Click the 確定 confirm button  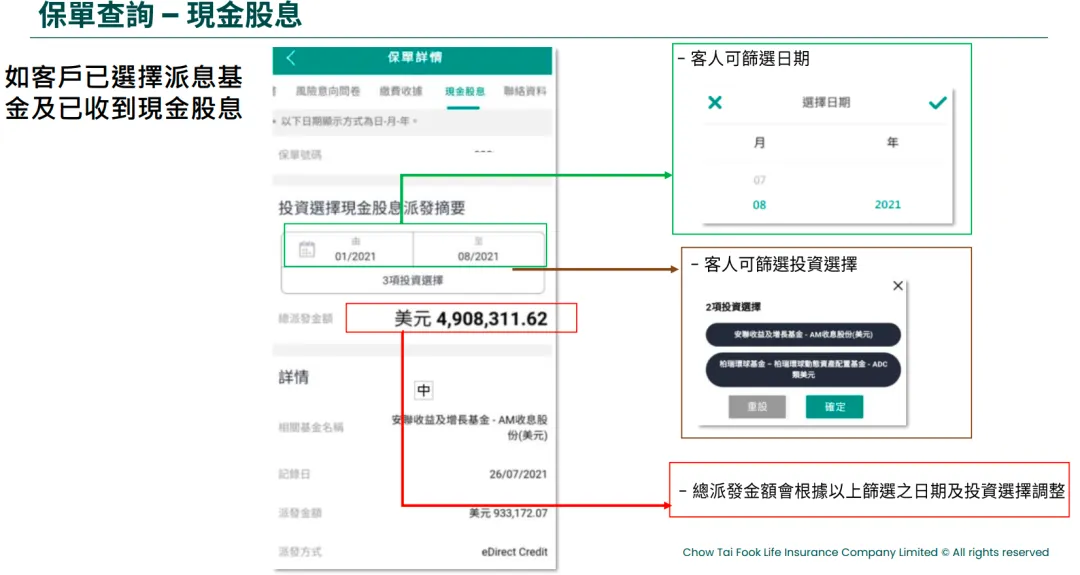tap(834, 407)
